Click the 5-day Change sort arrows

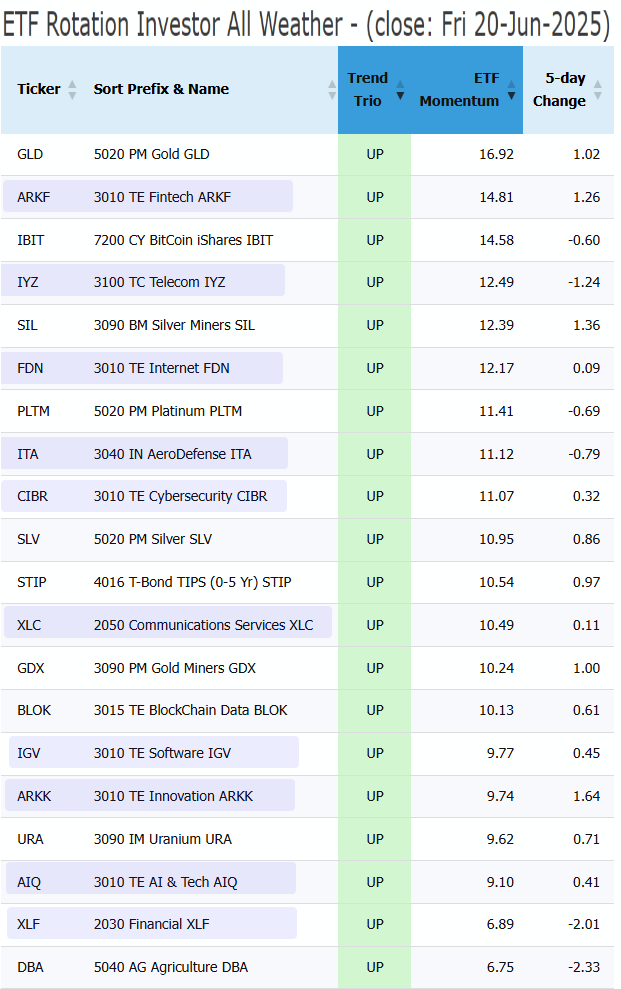(x=598, y=90)
